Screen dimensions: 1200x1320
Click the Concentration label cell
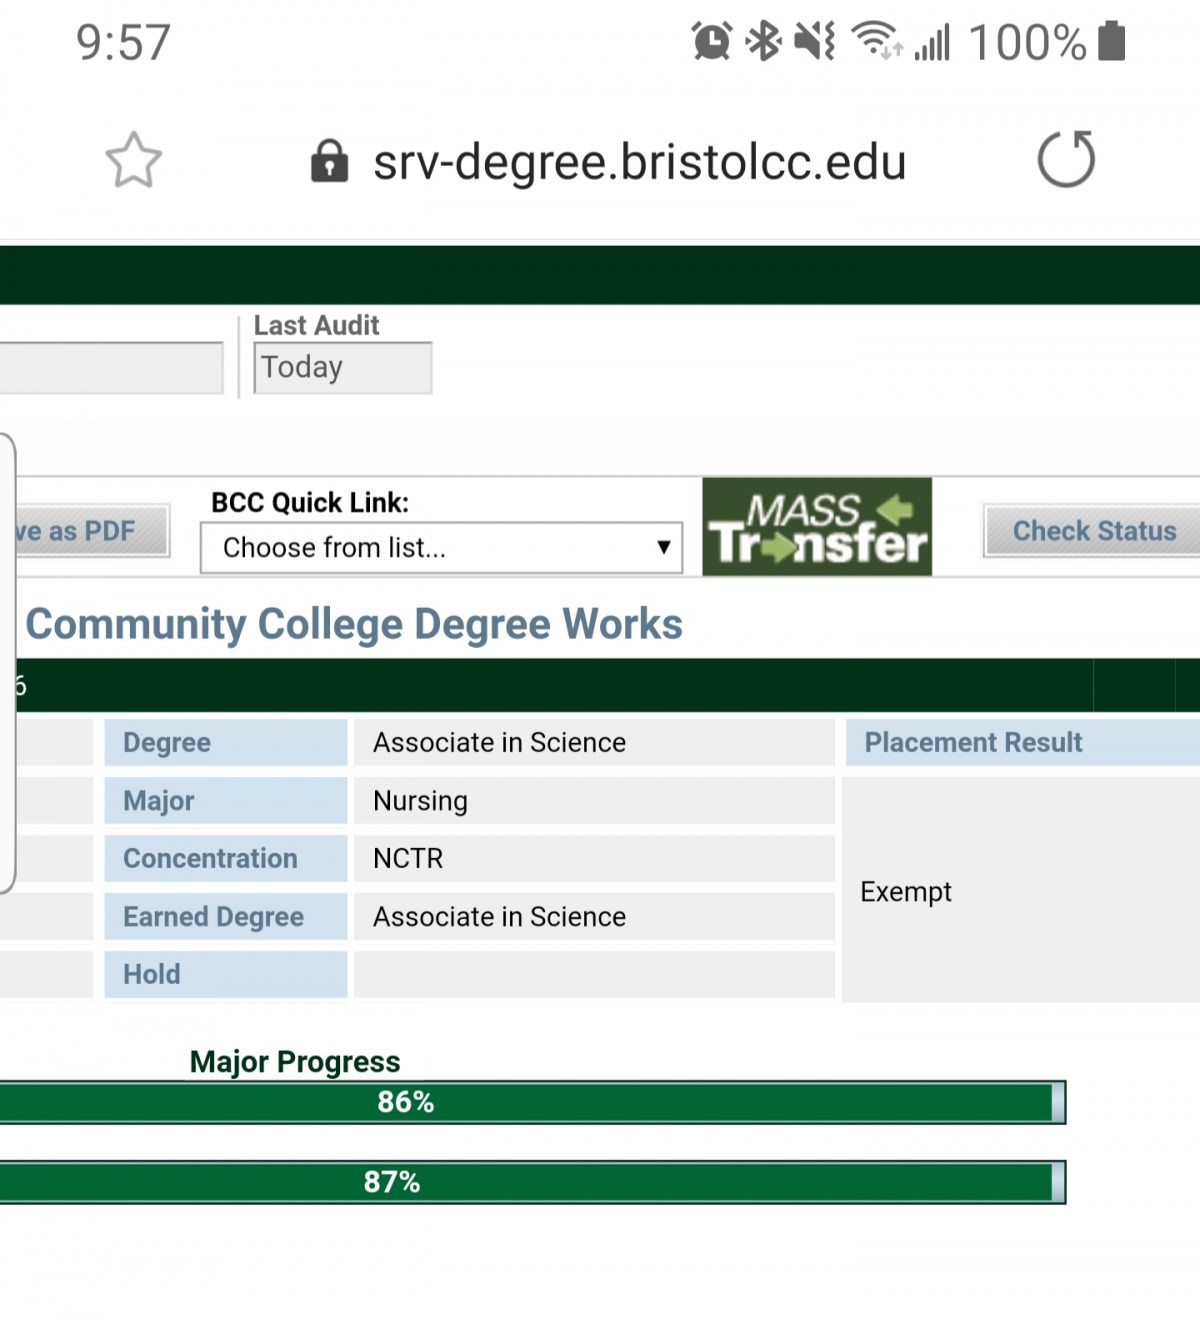point(226,858)
